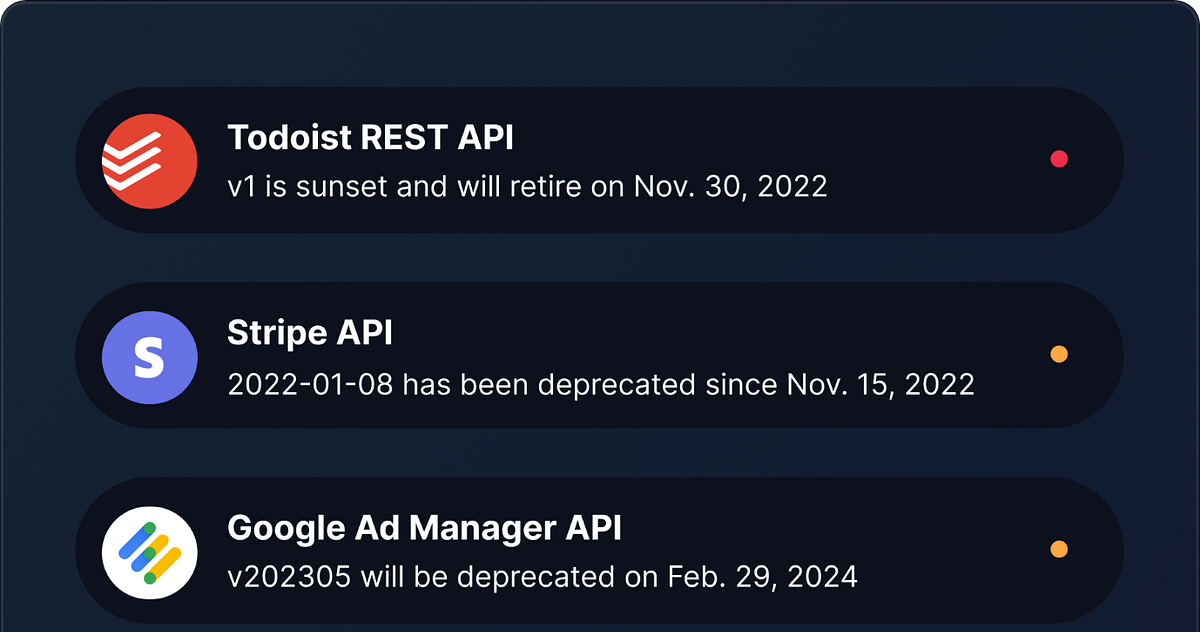Select the Todoist REST API title
The width and height of the screenshot is (1200, 632).
(371, 138)
